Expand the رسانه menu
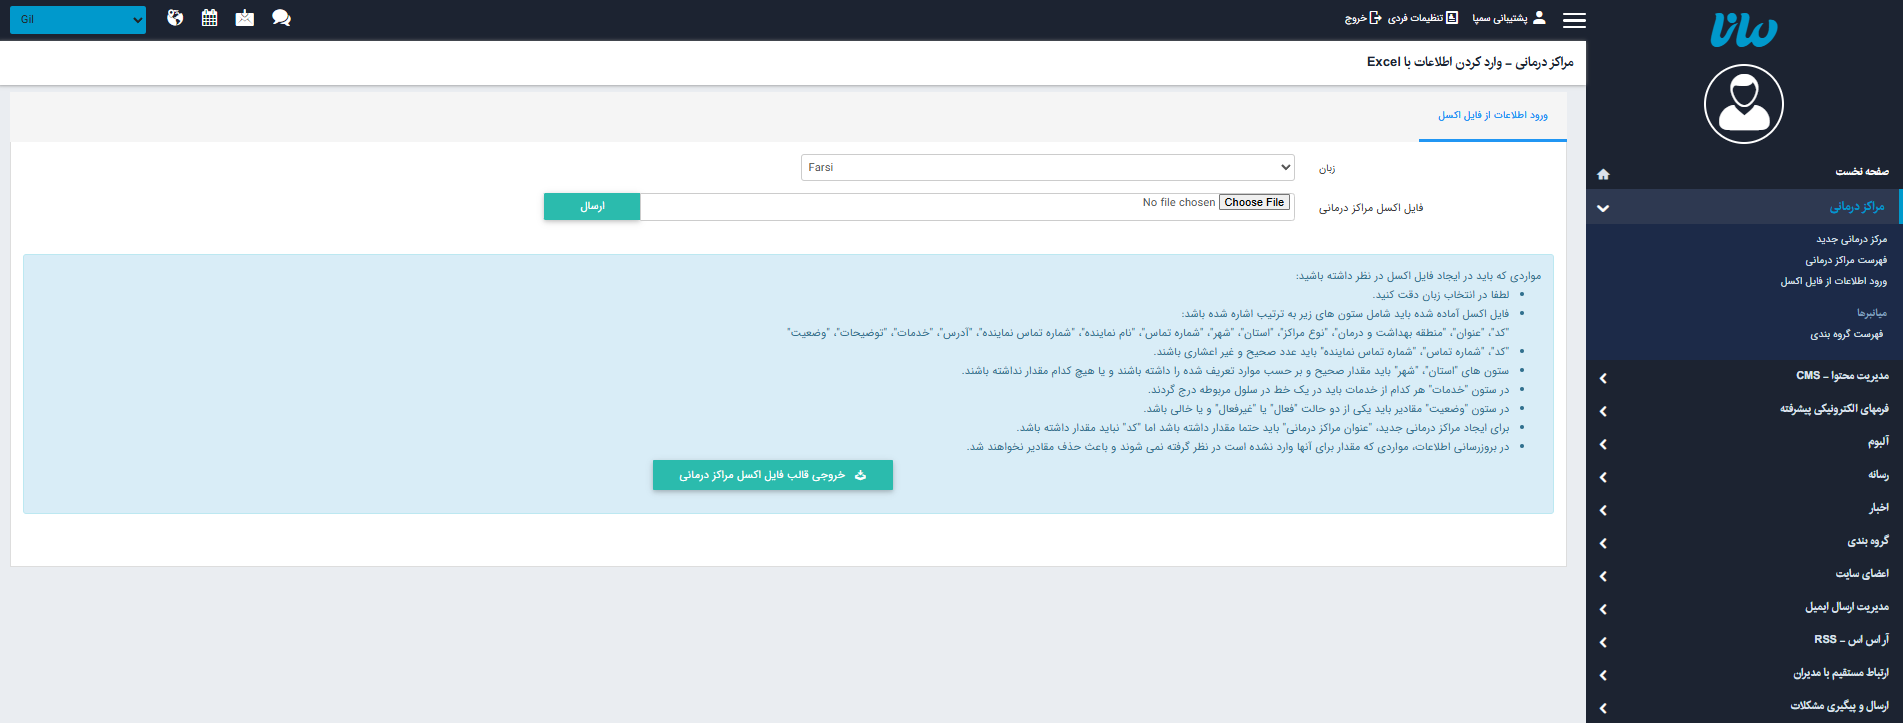Viewport: 1903px width, 723px height. tap(1744, 475)
